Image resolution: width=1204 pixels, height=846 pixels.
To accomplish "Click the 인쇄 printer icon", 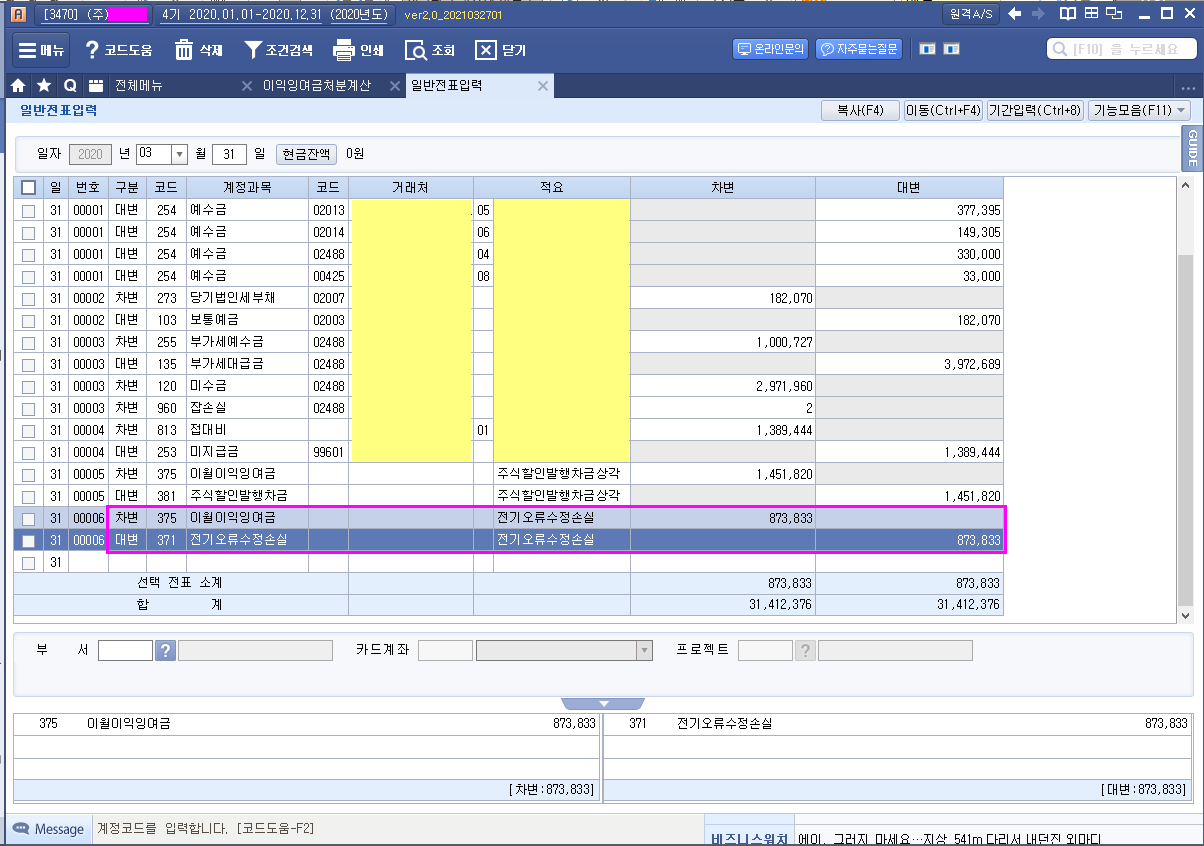I will click(x=344, y=50).
